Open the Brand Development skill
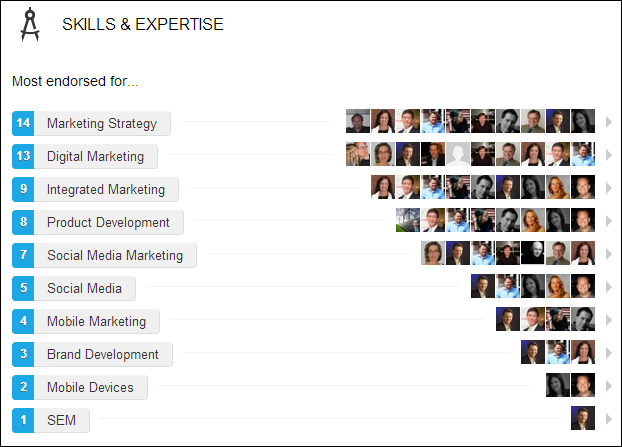The image size is (622, 447). (103, 354)
